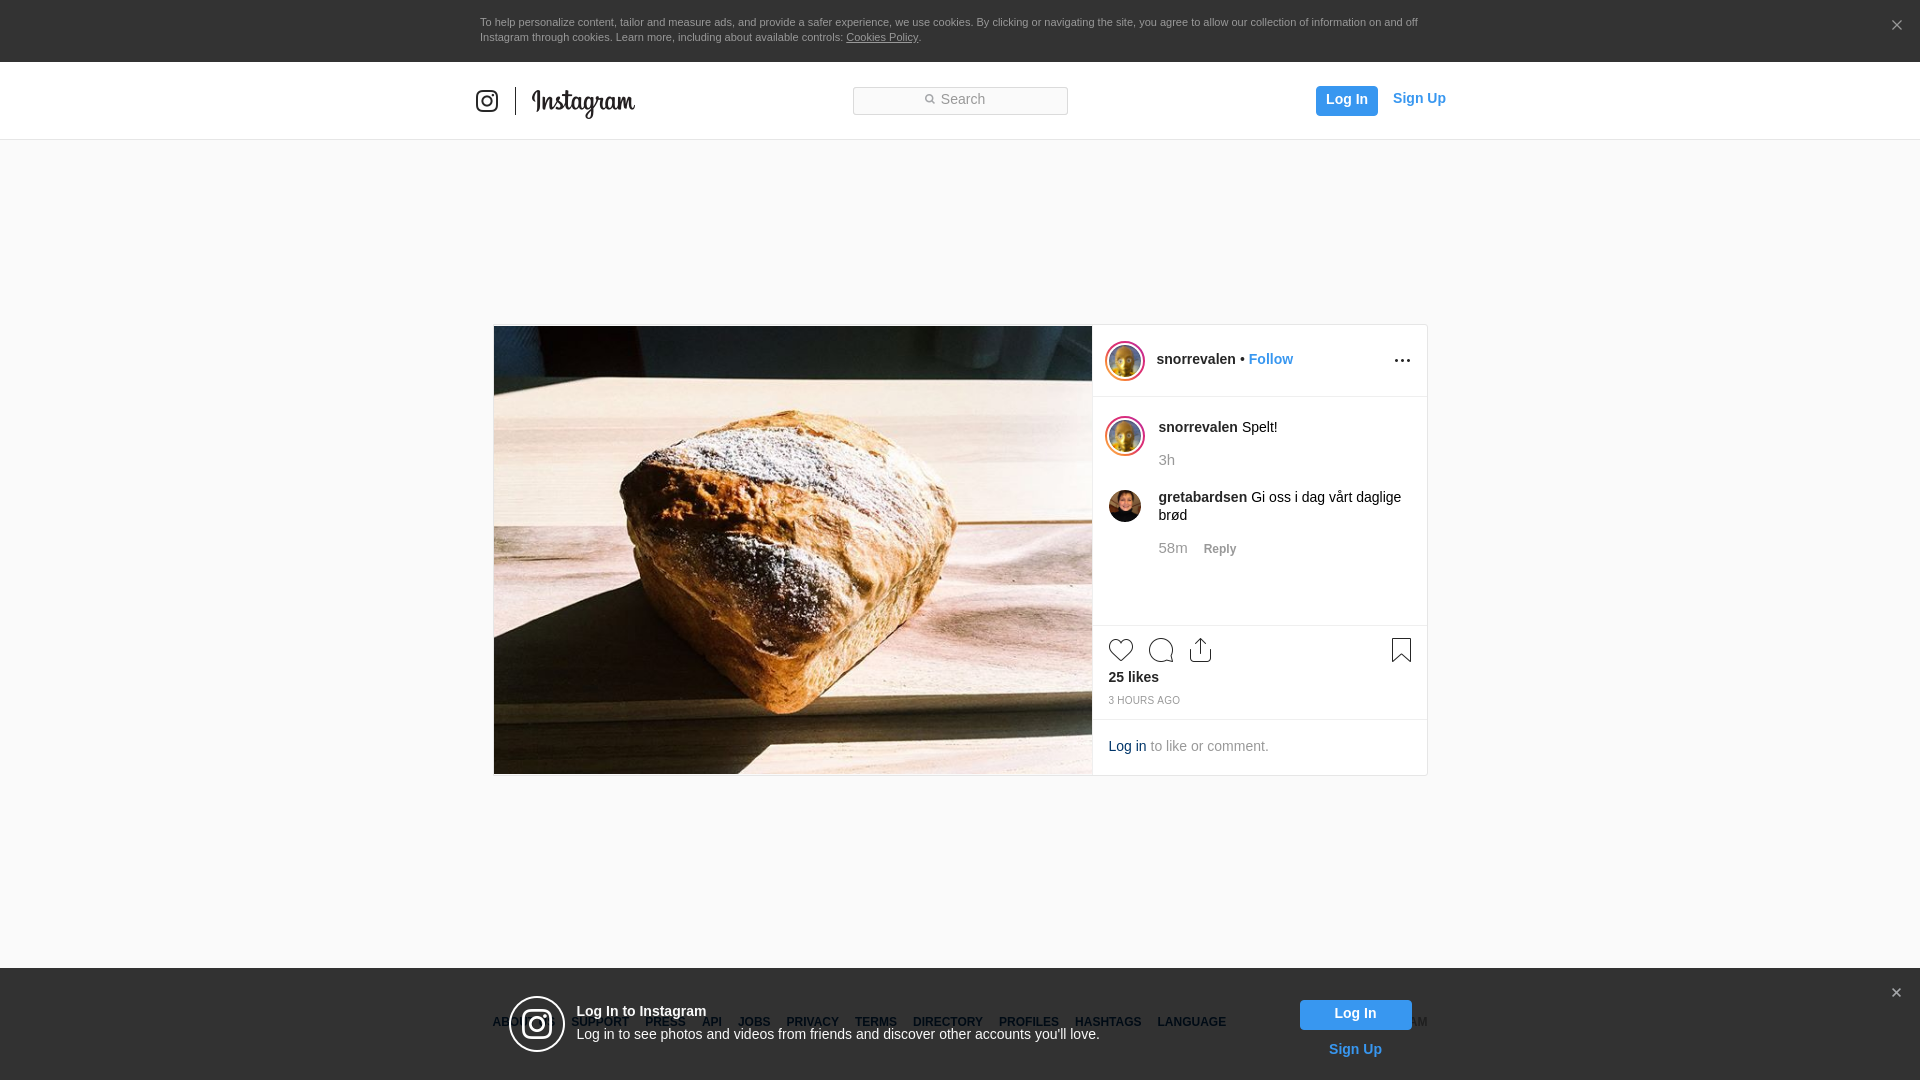Open the HASHTAGS footer link
The width and height of the screenshot is (1920, 1080).
pos(1108,1022)
